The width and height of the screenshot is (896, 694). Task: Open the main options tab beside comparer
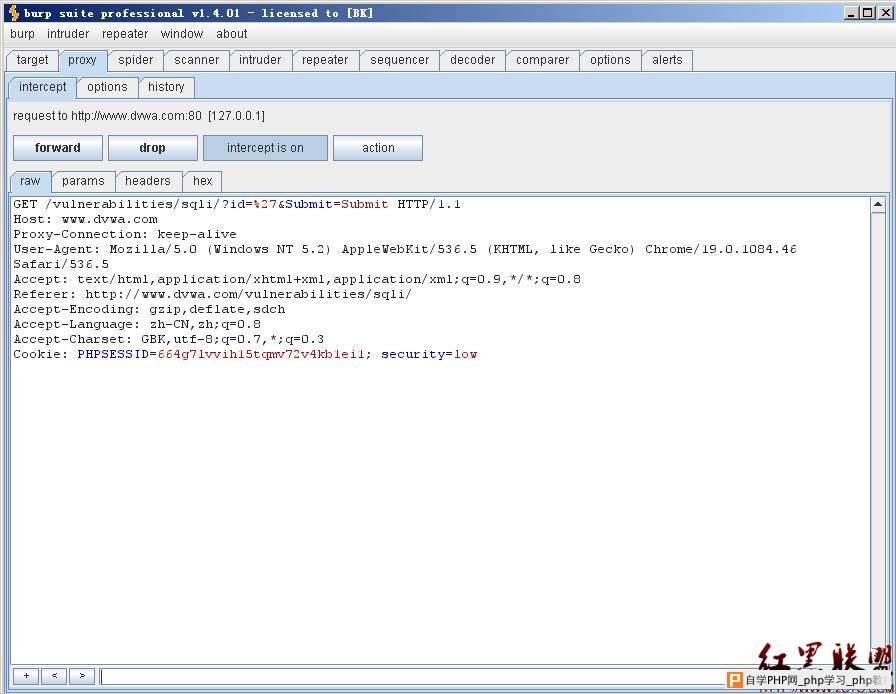click(x=610, y=60)
